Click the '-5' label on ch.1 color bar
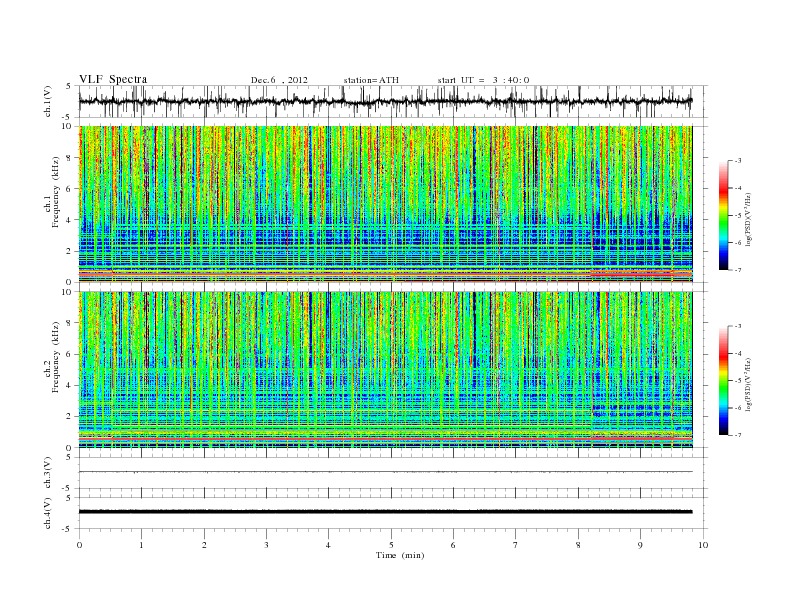Image resolution: width=792 pixels, height=612 pixels. pos(738,216)
